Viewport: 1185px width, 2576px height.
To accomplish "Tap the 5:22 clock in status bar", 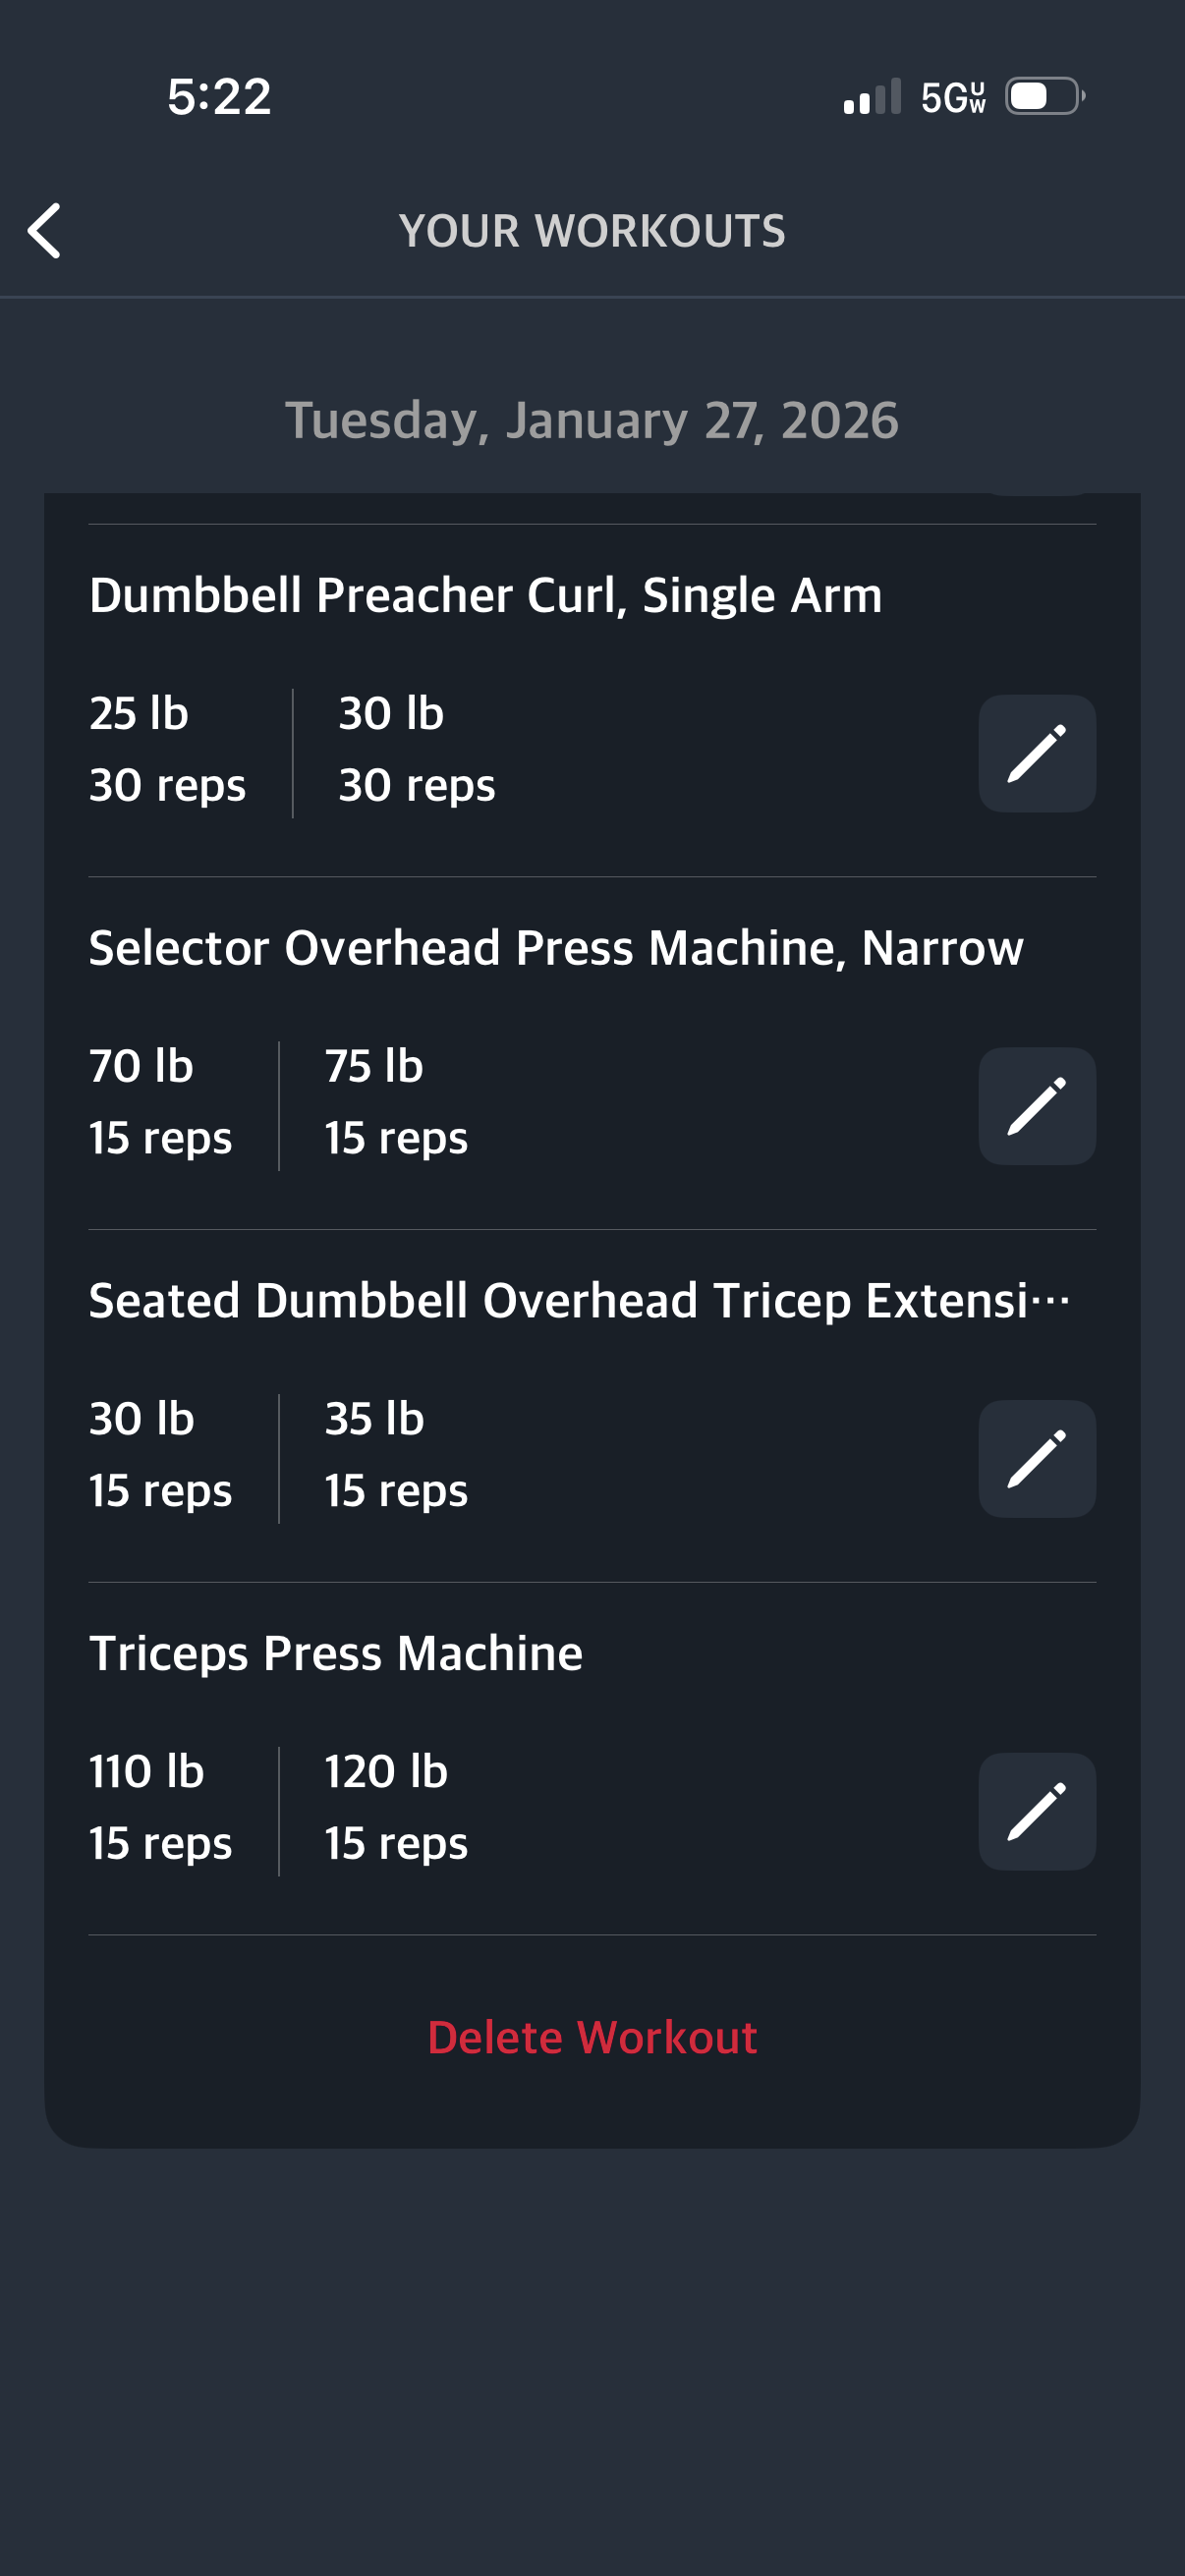I will tap(219, 97).
